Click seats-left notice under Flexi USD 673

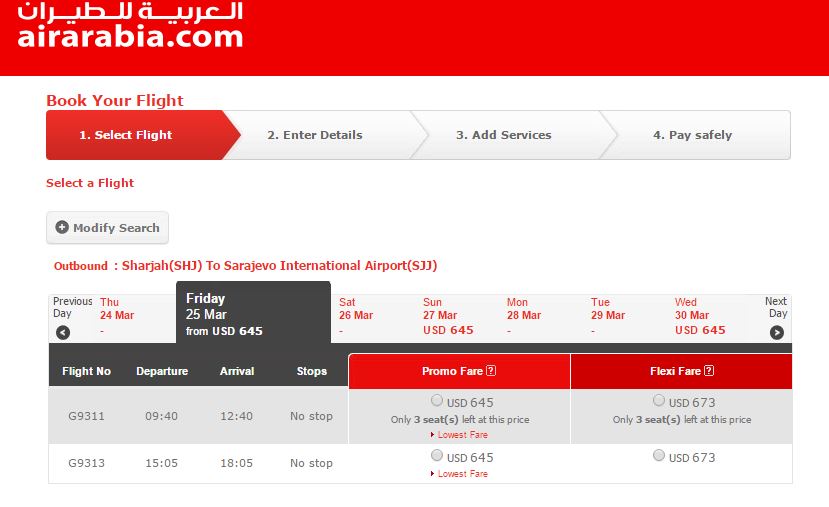coord(682,419)
